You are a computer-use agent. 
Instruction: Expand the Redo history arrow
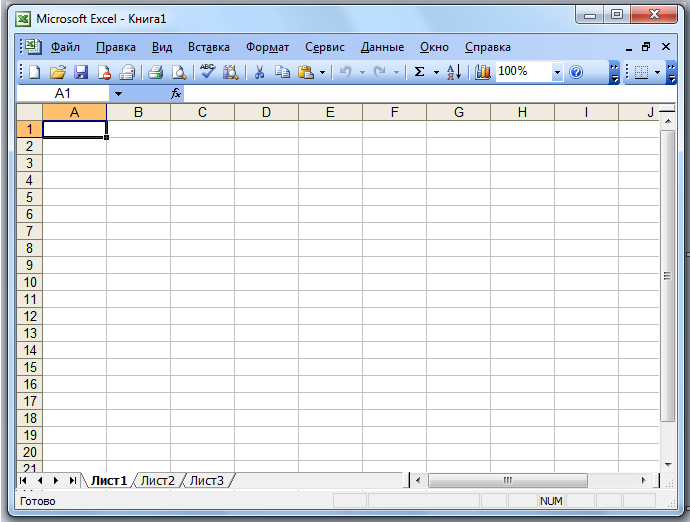(x=396, y=72)
